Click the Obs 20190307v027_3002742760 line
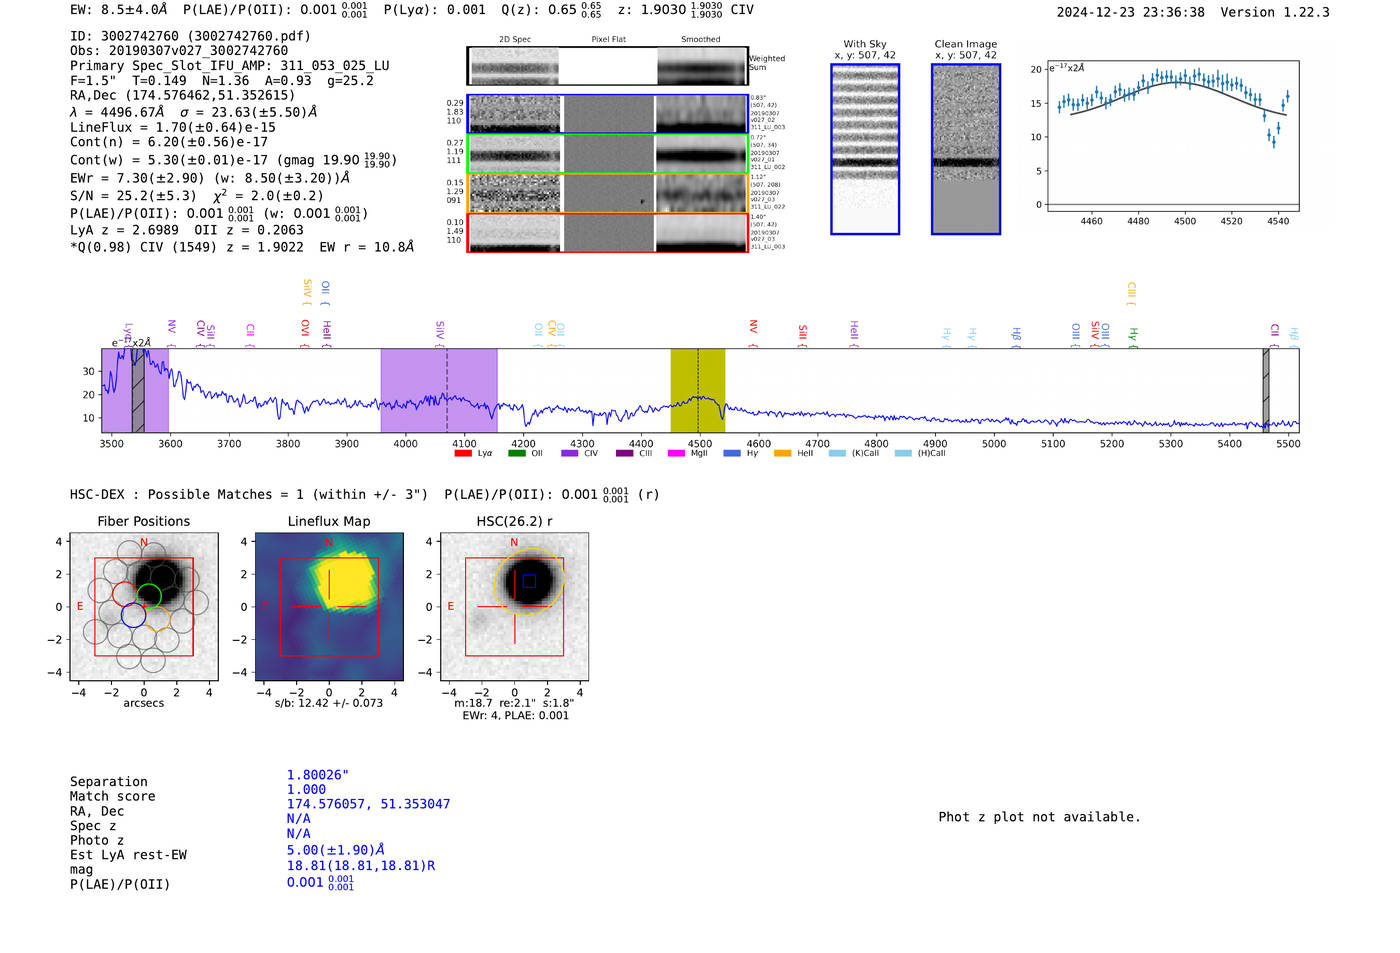The width and height of the screenshot is (1400, 953). tap(179, 51)
